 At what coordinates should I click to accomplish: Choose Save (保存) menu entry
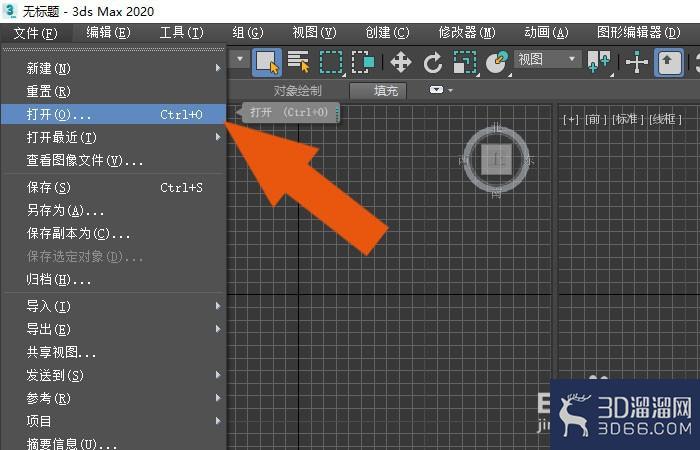(x=113, y=188)
